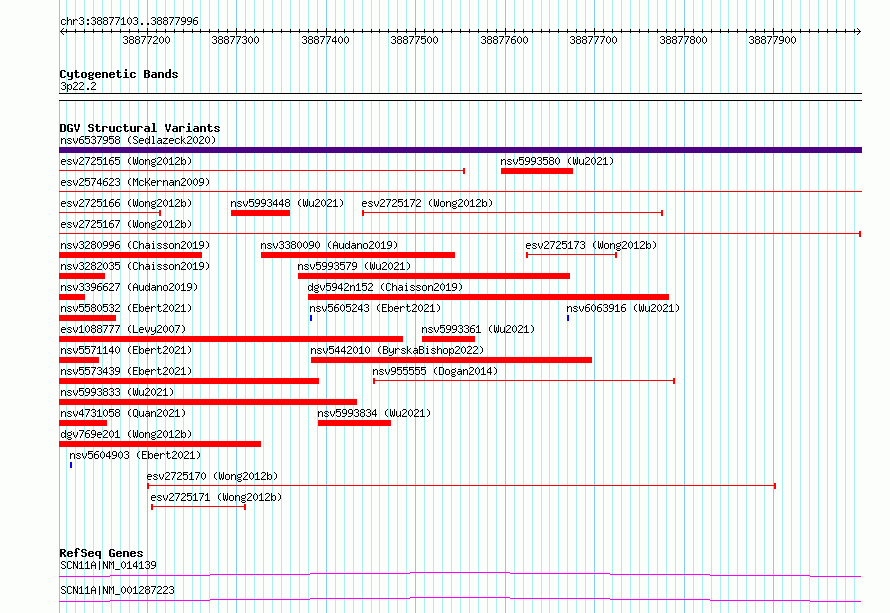Click the nsv4731058 (Quan2021) label
This screenshot has height=613, width=890.
point(123,413)
